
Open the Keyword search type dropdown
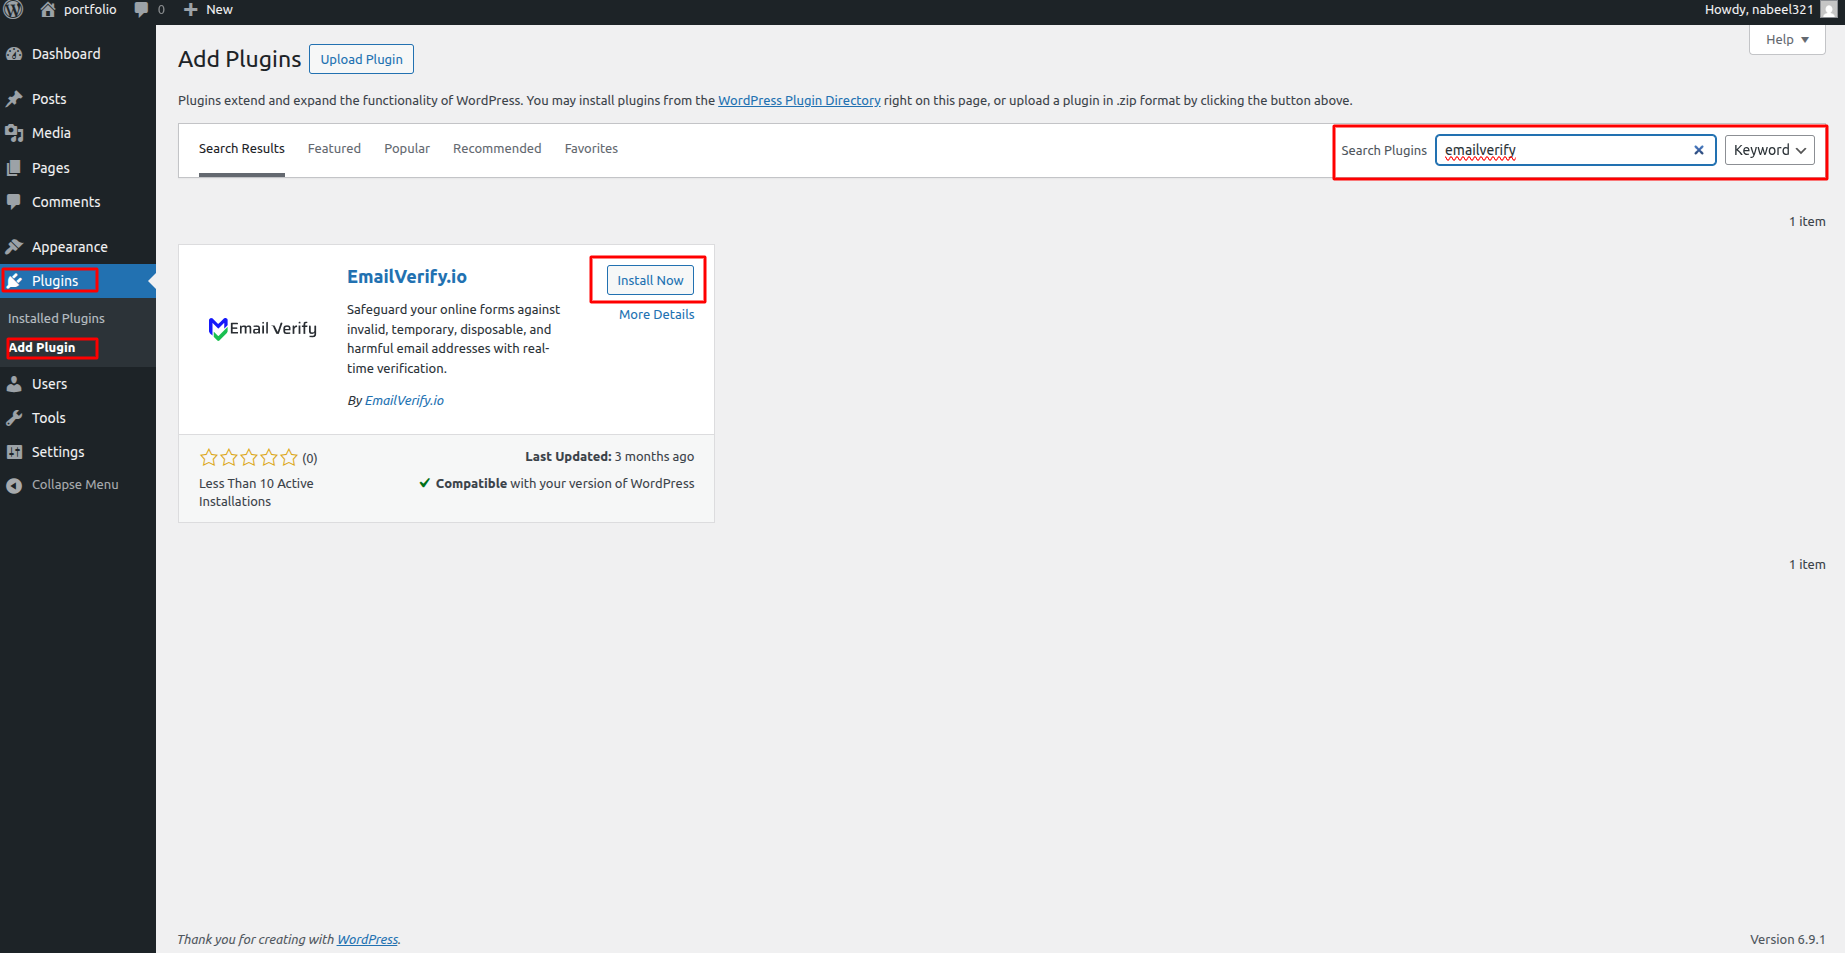click(1769, 150)
